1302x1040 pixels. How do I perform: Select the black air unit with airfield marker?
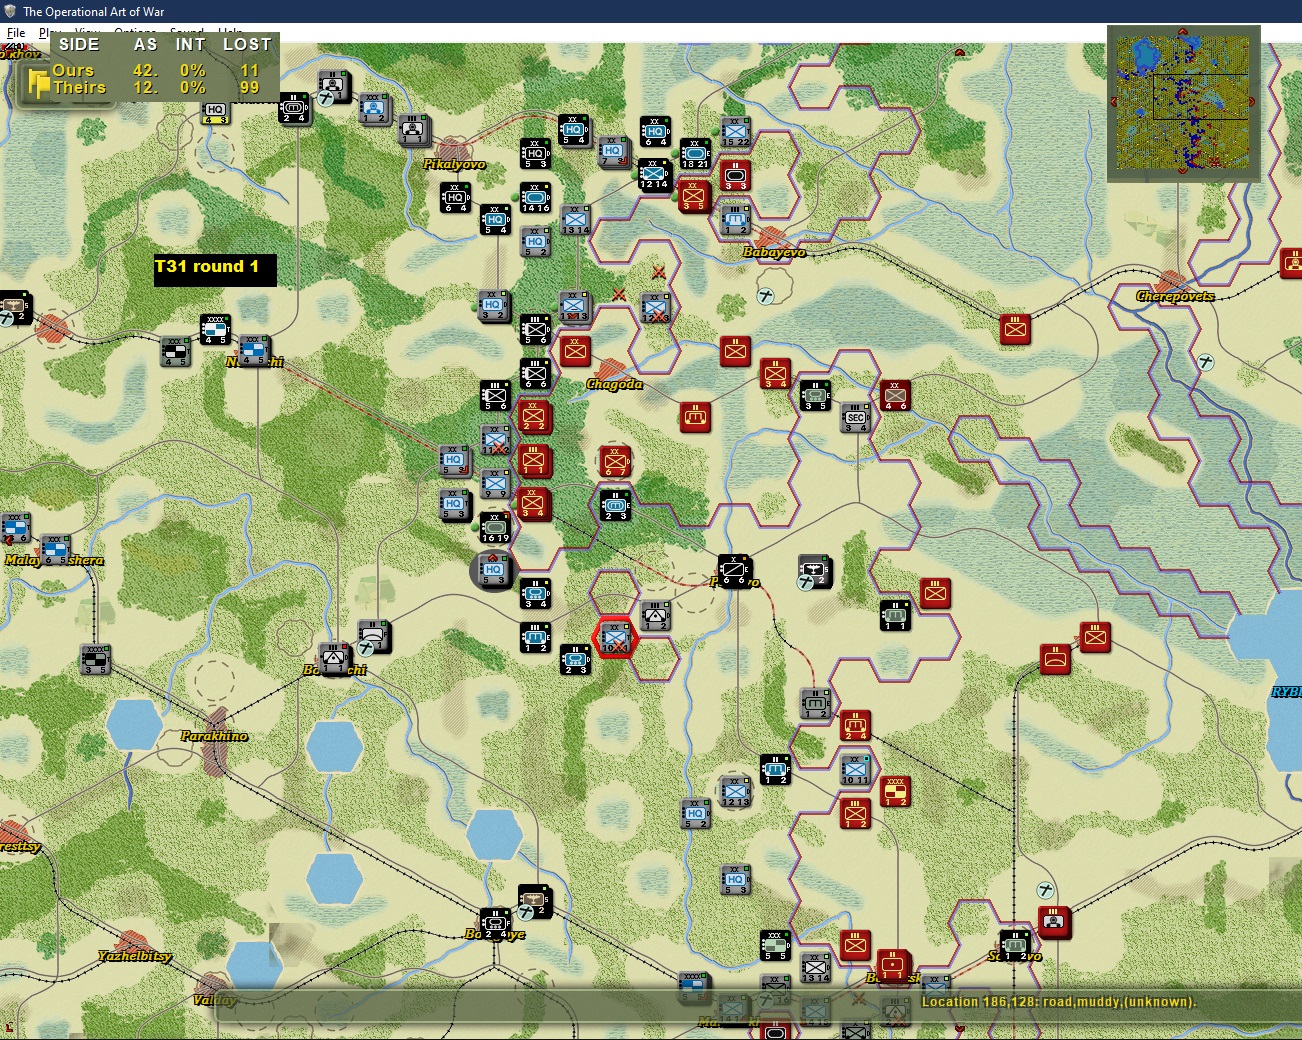pos(815,572)
